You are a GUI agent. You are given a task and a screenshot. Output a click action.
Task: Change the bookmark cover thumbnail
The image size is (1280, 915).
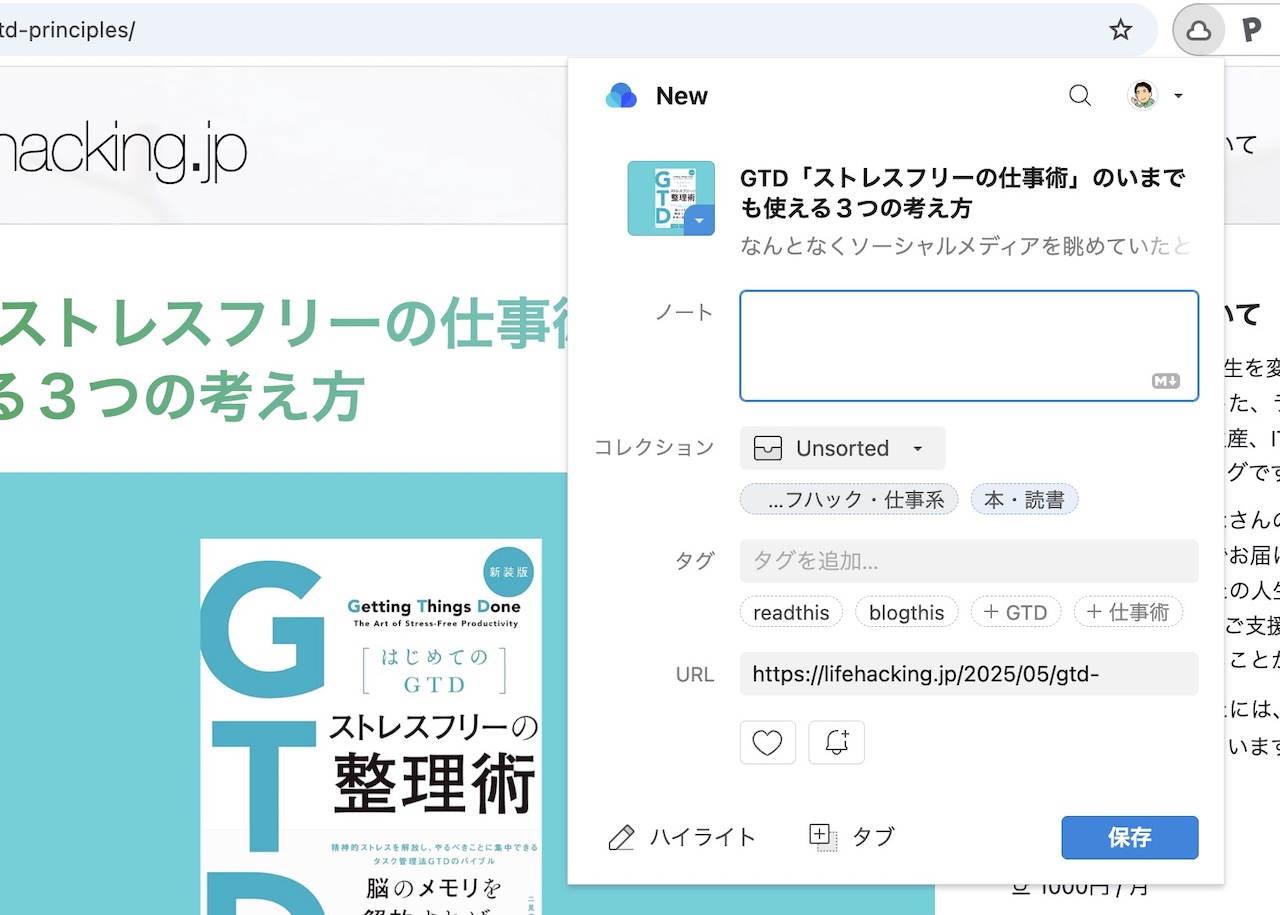671,198
